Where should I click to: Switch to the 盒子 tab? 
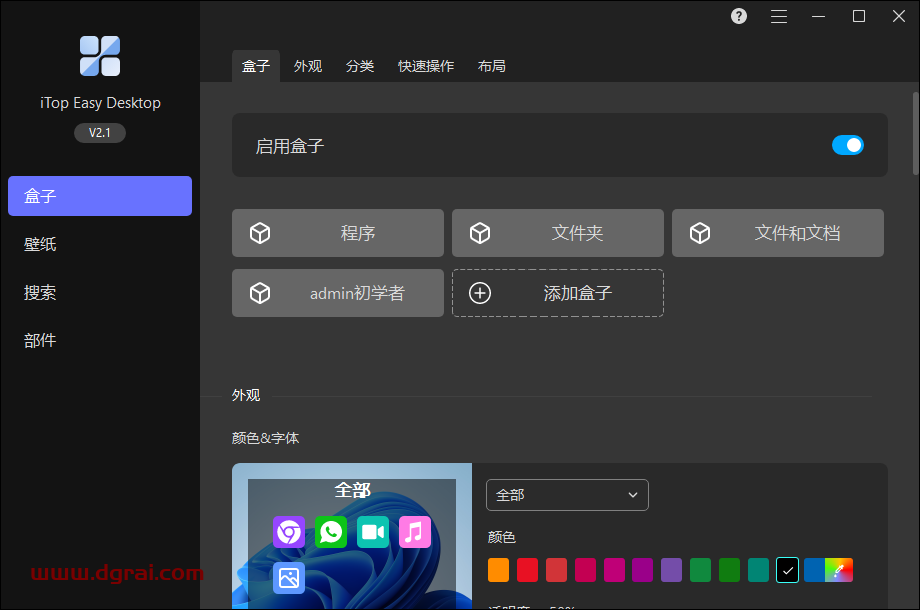click(256, 66)
